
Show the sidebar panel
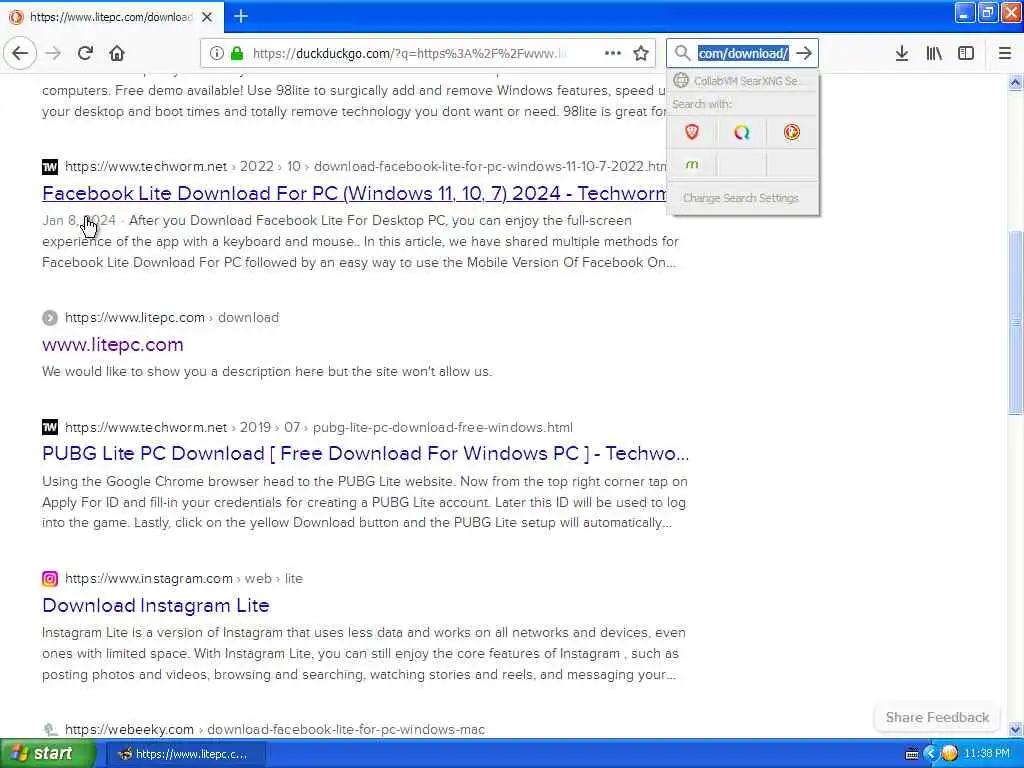[x=966, y=54]
